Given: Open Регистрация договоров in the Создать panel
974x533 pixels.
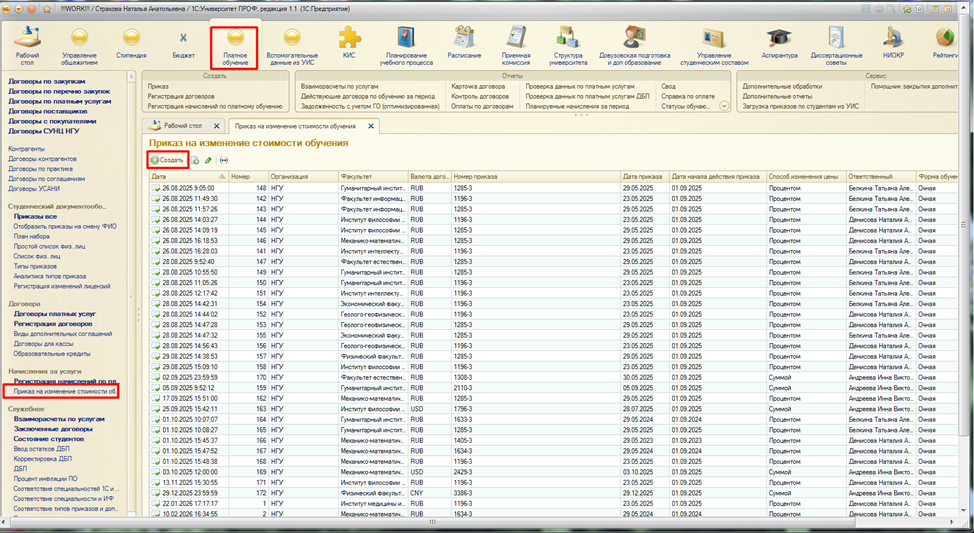Looking at the screenshot, I should [x=181, y=96].
